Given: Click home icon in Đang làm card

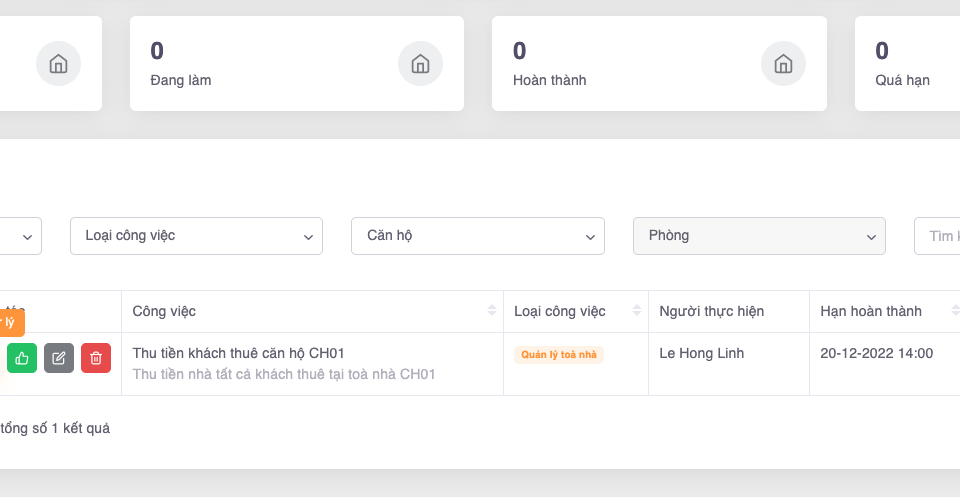Looking at the screenshot, I should (420, 64).
